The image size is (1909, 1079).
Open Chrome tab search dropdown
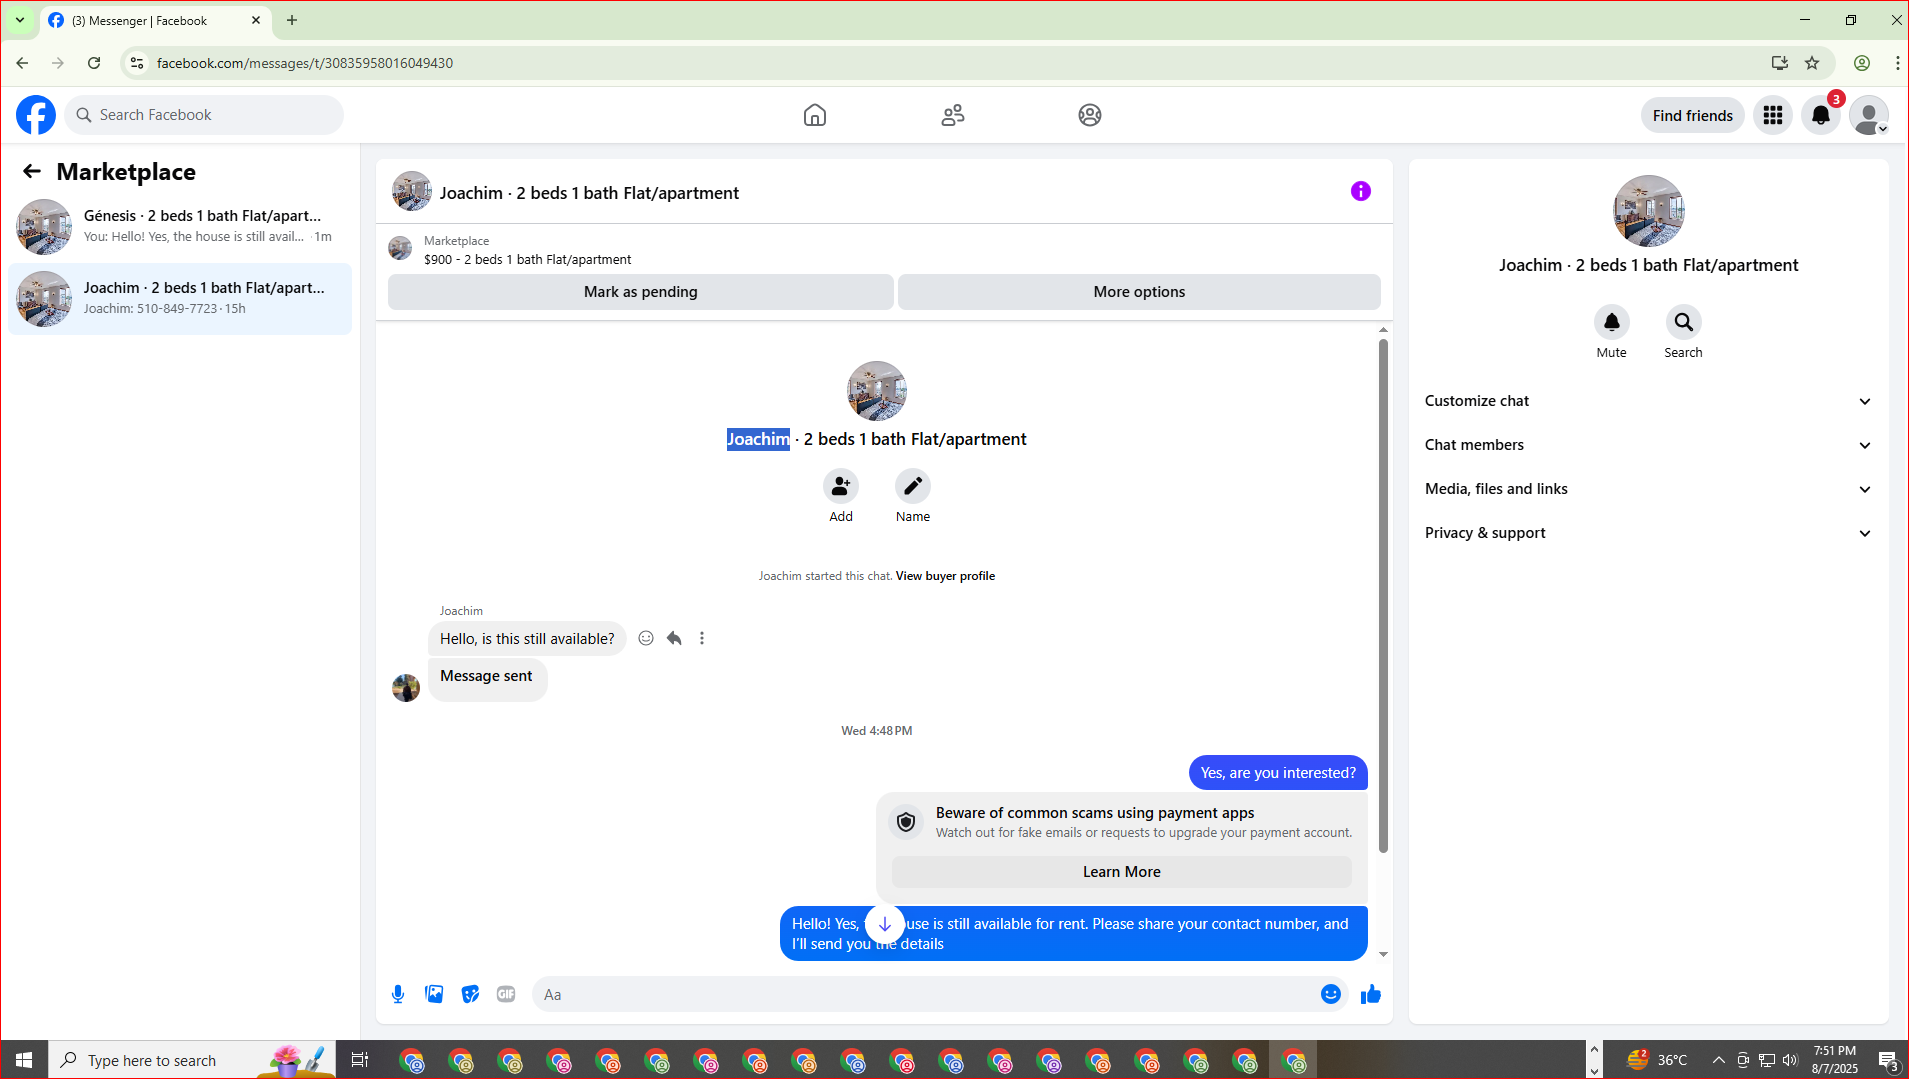(x=20, y=20)
